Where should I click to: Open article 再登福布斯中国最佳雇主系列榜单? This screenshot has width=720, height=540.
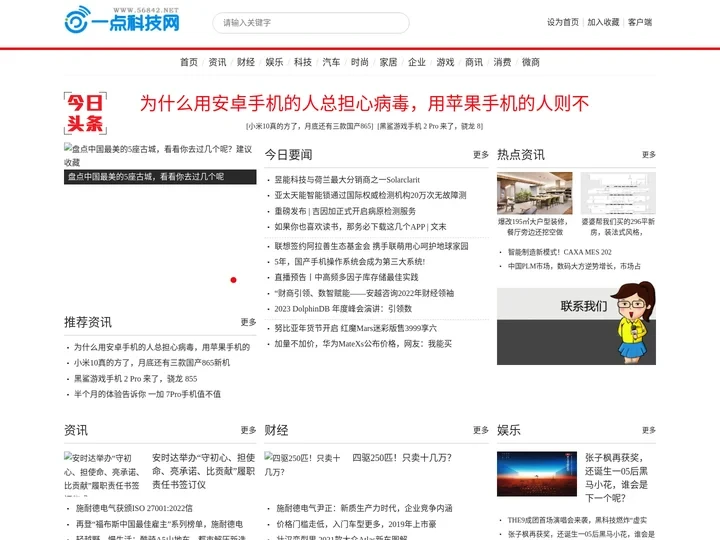(159, 524)
